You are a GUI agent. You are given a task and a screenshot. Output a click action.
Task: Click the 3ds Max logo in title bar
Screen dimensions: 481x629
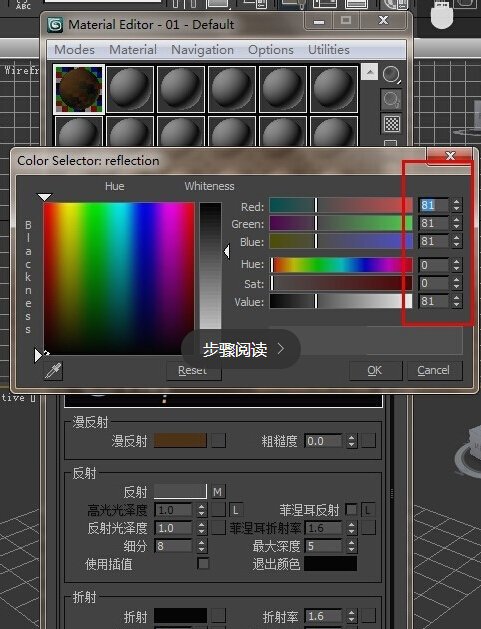tap(55, 25)
